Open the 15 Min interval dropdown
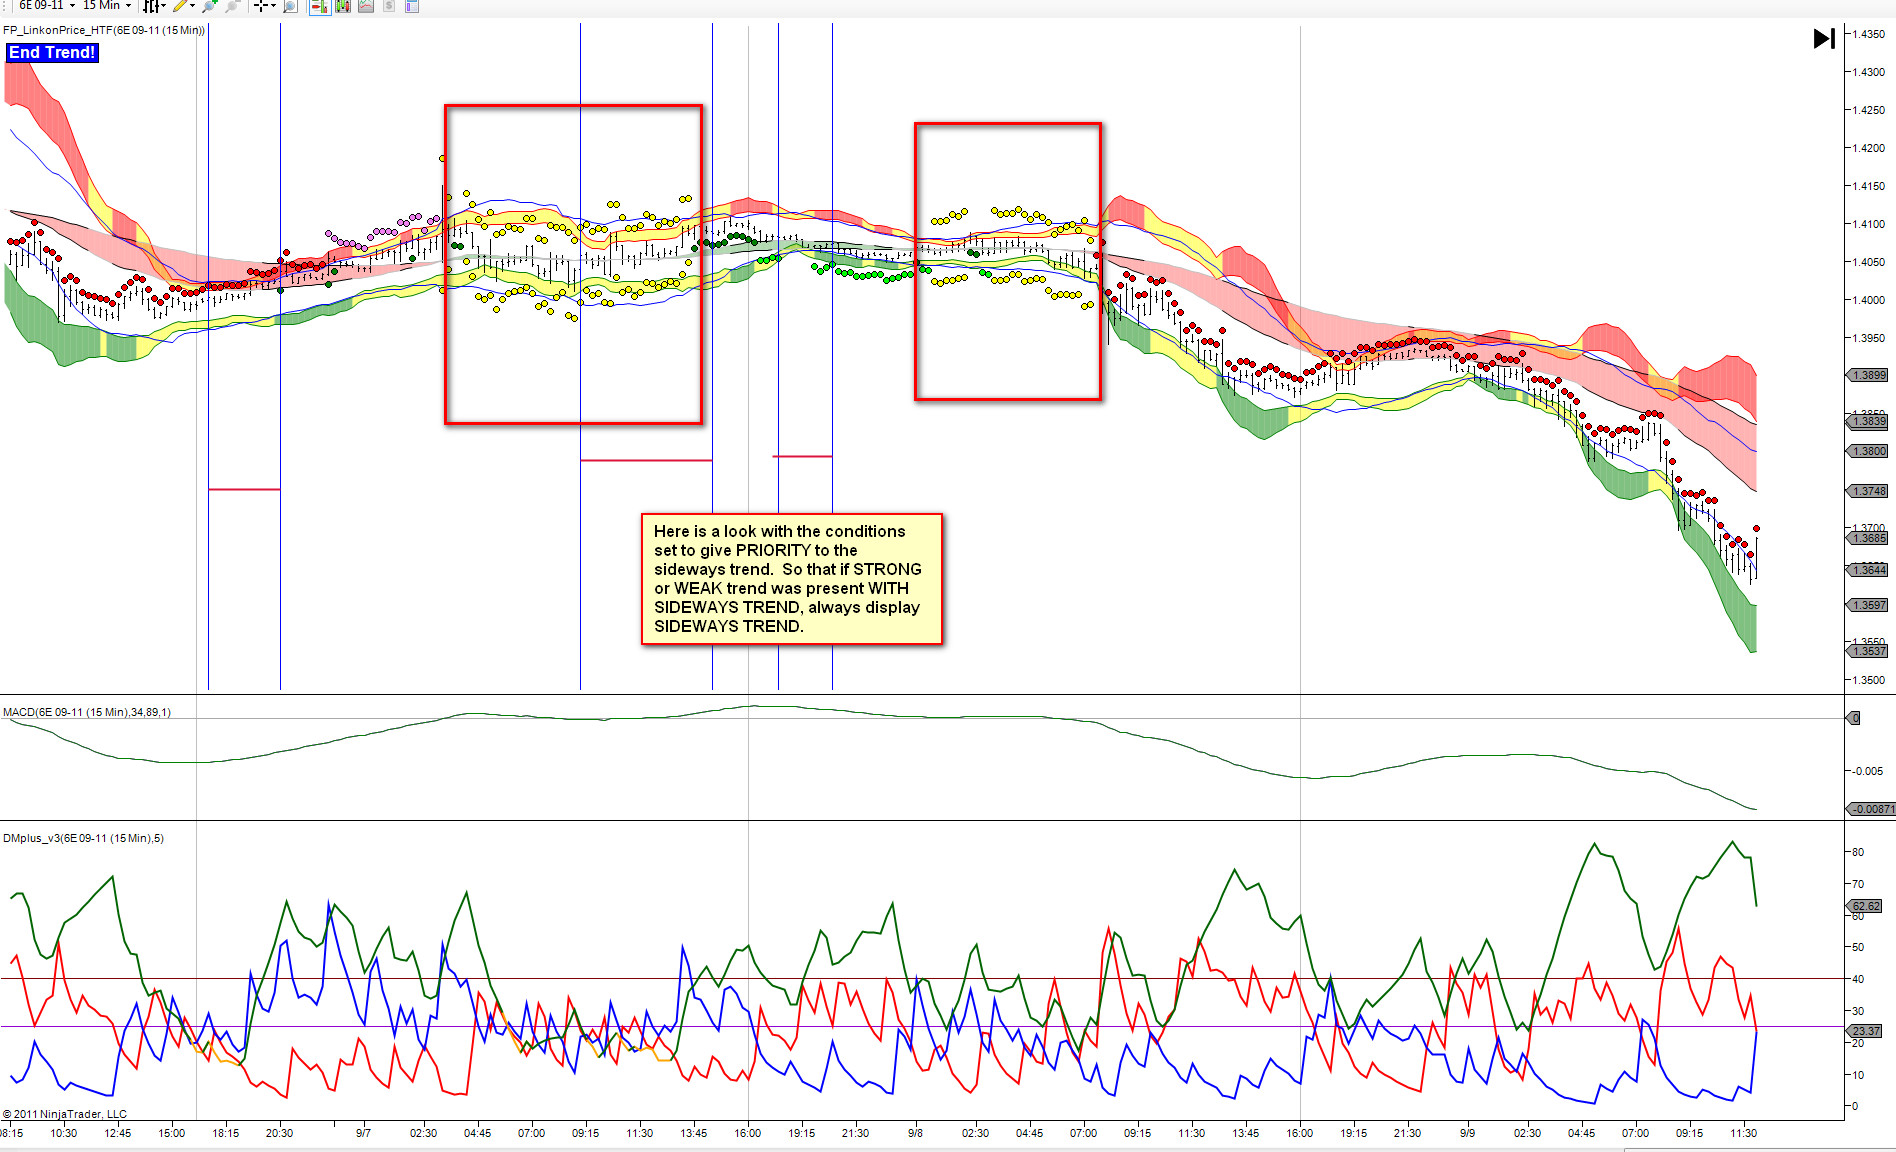This screenshot has width=1896, height=1152. tap(107, 6)
